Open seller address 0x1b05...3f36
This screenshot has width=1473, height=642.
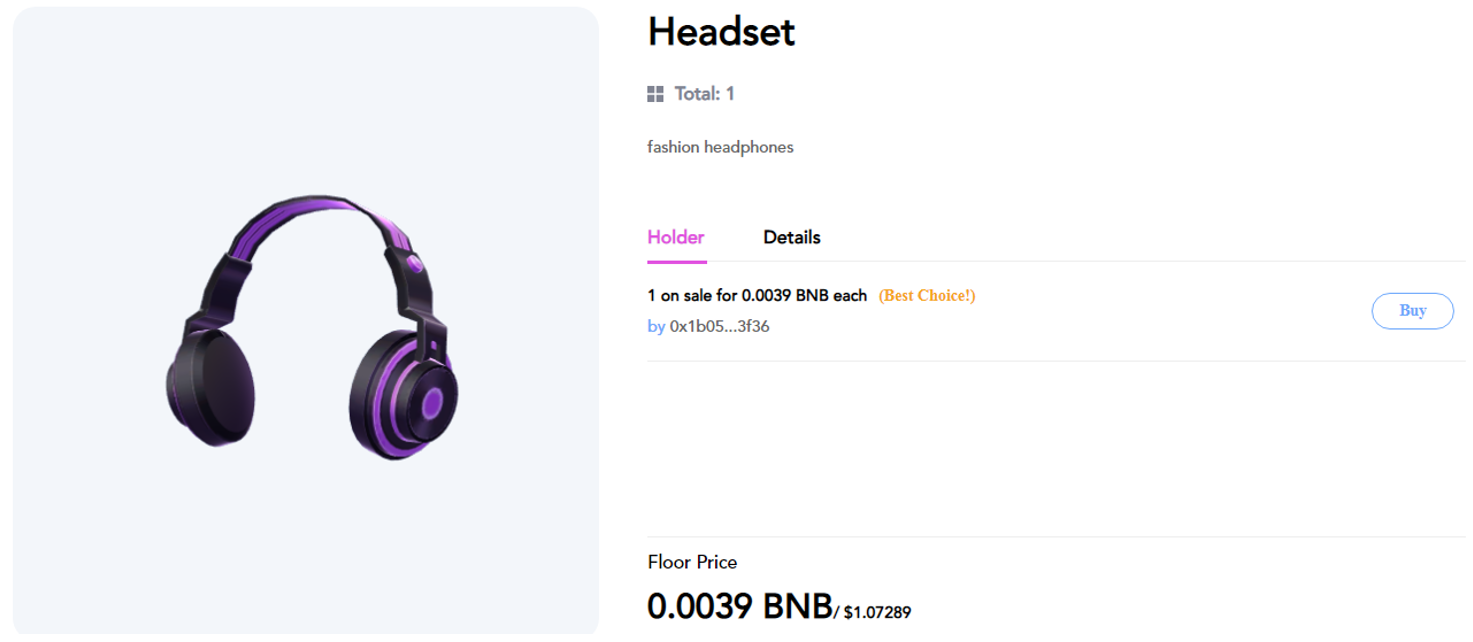tap(719, 326)
